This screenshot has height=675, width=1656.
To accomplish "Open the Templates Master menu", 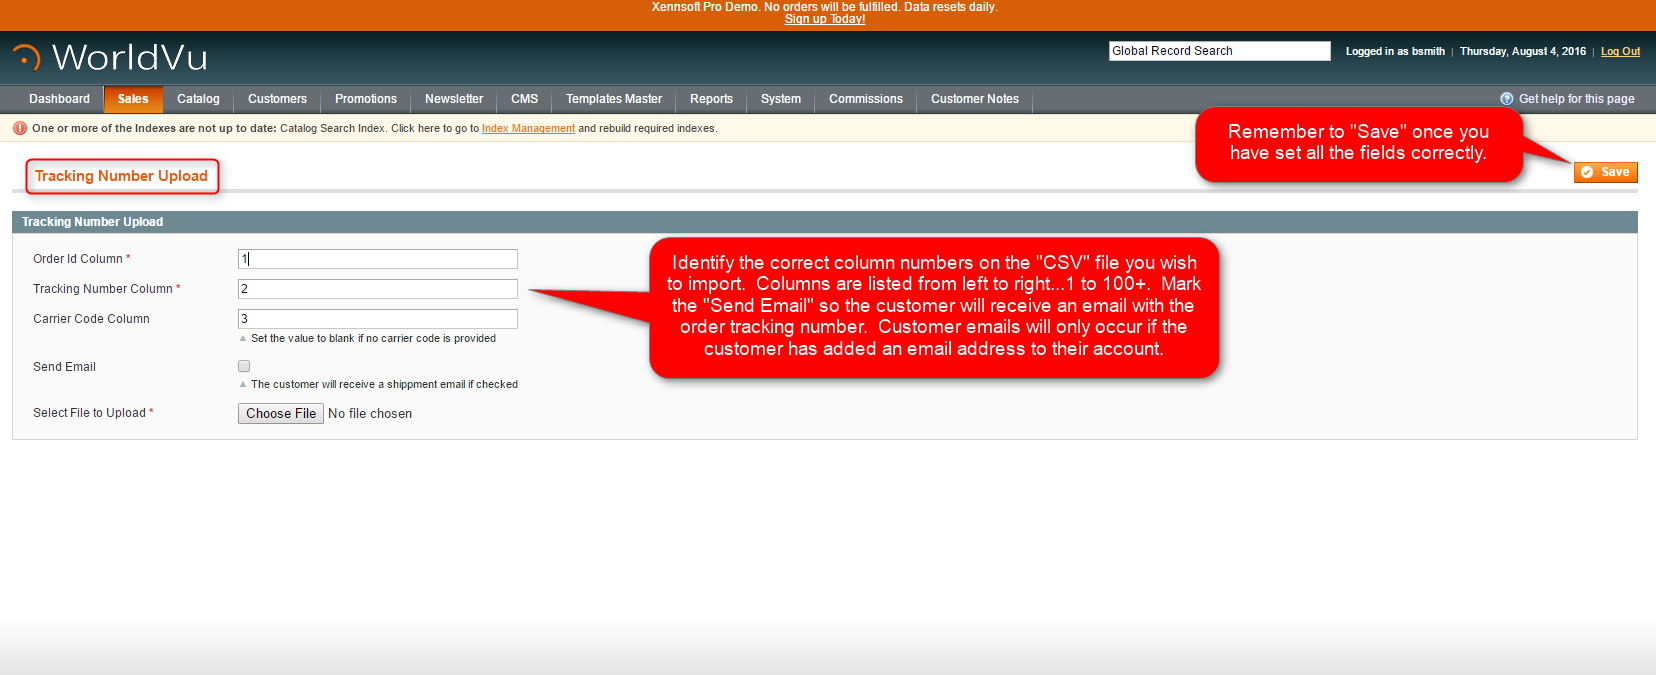I will click(x=614, y=99).
